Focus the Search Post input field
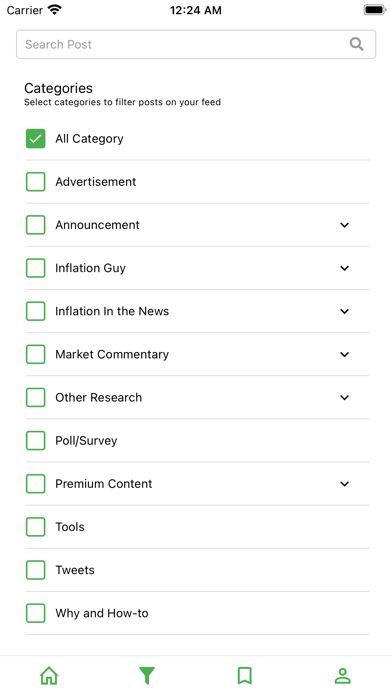Image resolution: width=392 pixels, height=696 pixels. (196, 44)
